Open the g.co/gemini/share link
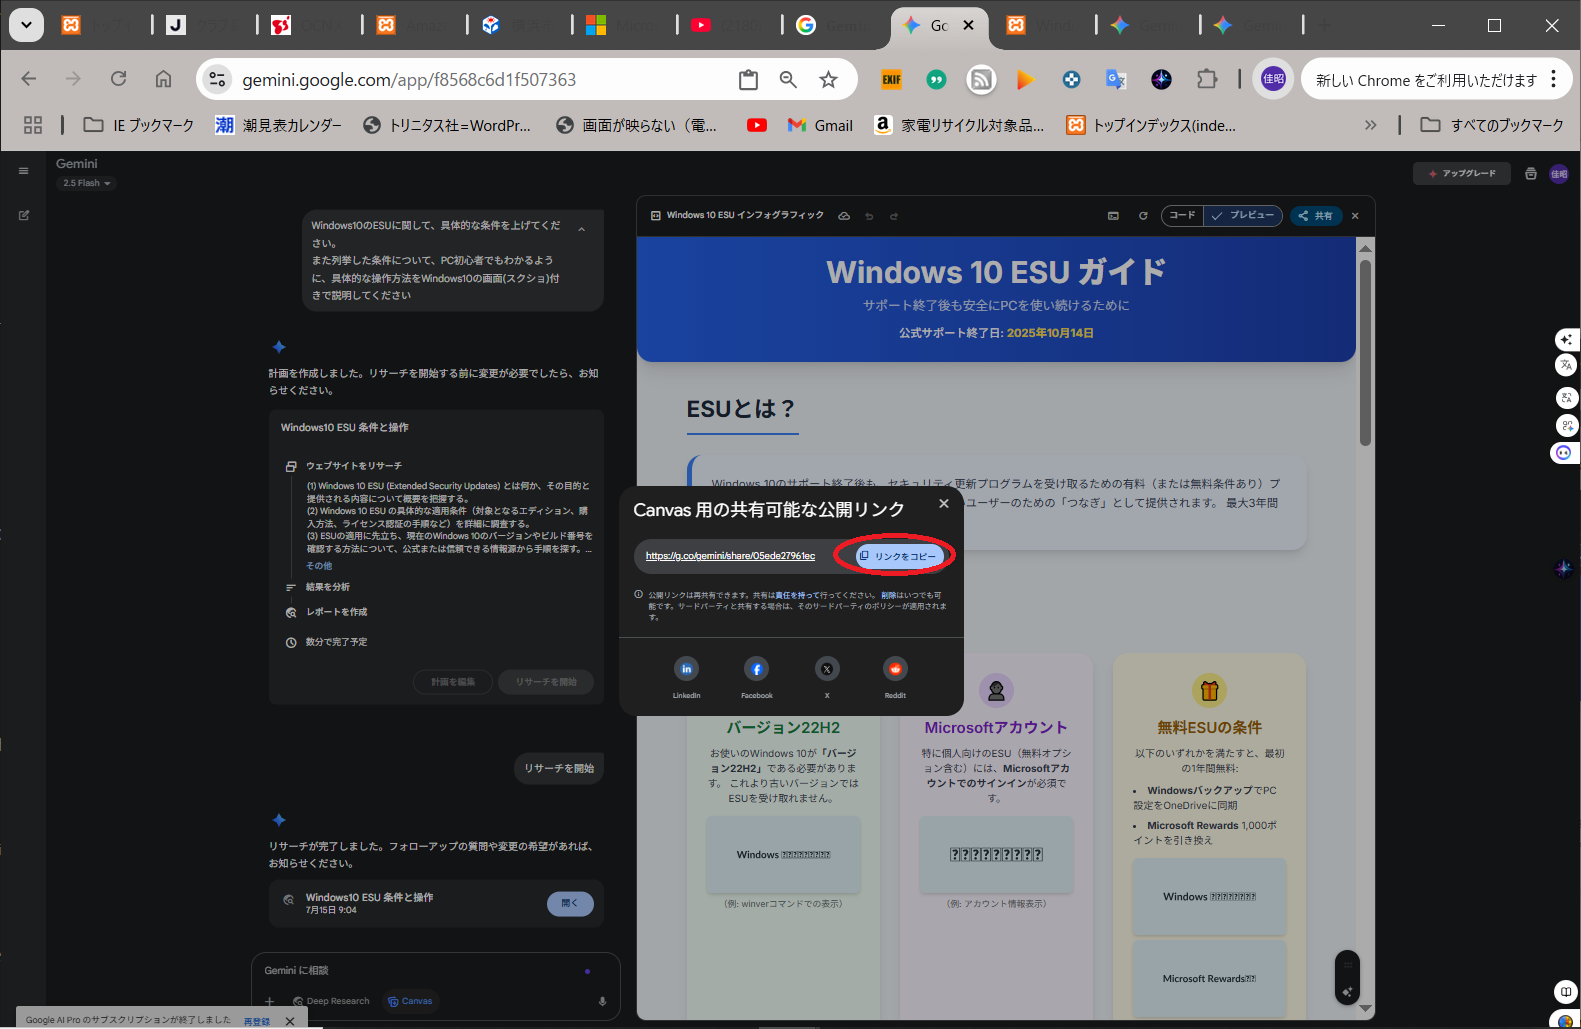 [x=730, y=556]
